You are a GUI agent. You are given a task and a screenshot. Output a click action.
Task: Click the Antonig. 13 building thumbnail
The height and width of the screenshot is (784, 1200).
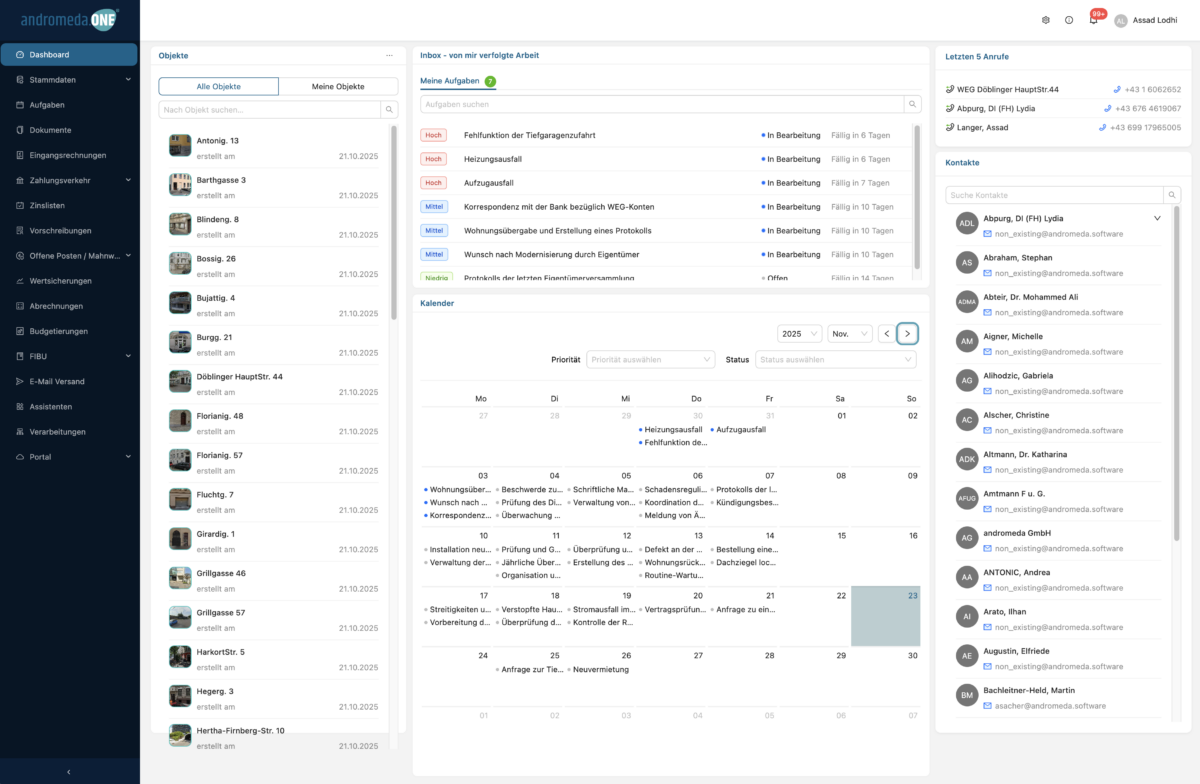click(180, 145)
